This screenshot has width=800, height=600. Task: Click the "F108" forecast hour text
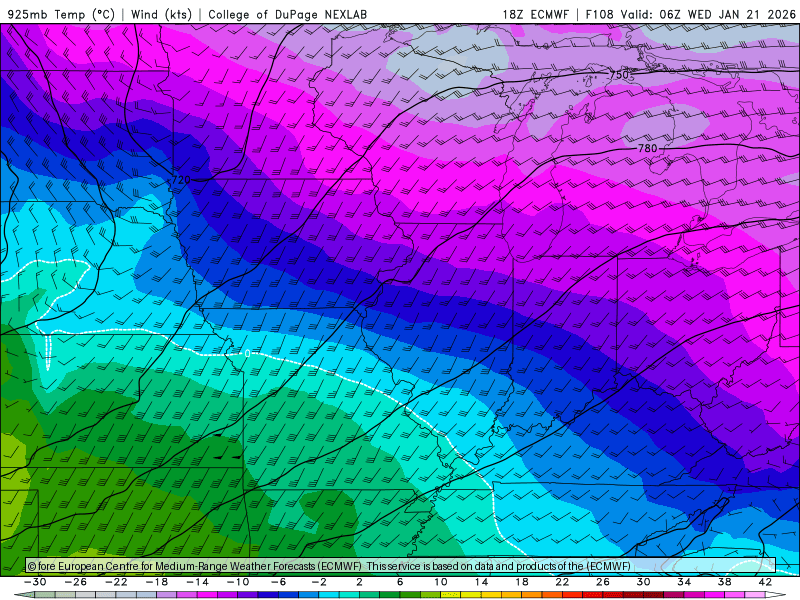click(599, 14)
